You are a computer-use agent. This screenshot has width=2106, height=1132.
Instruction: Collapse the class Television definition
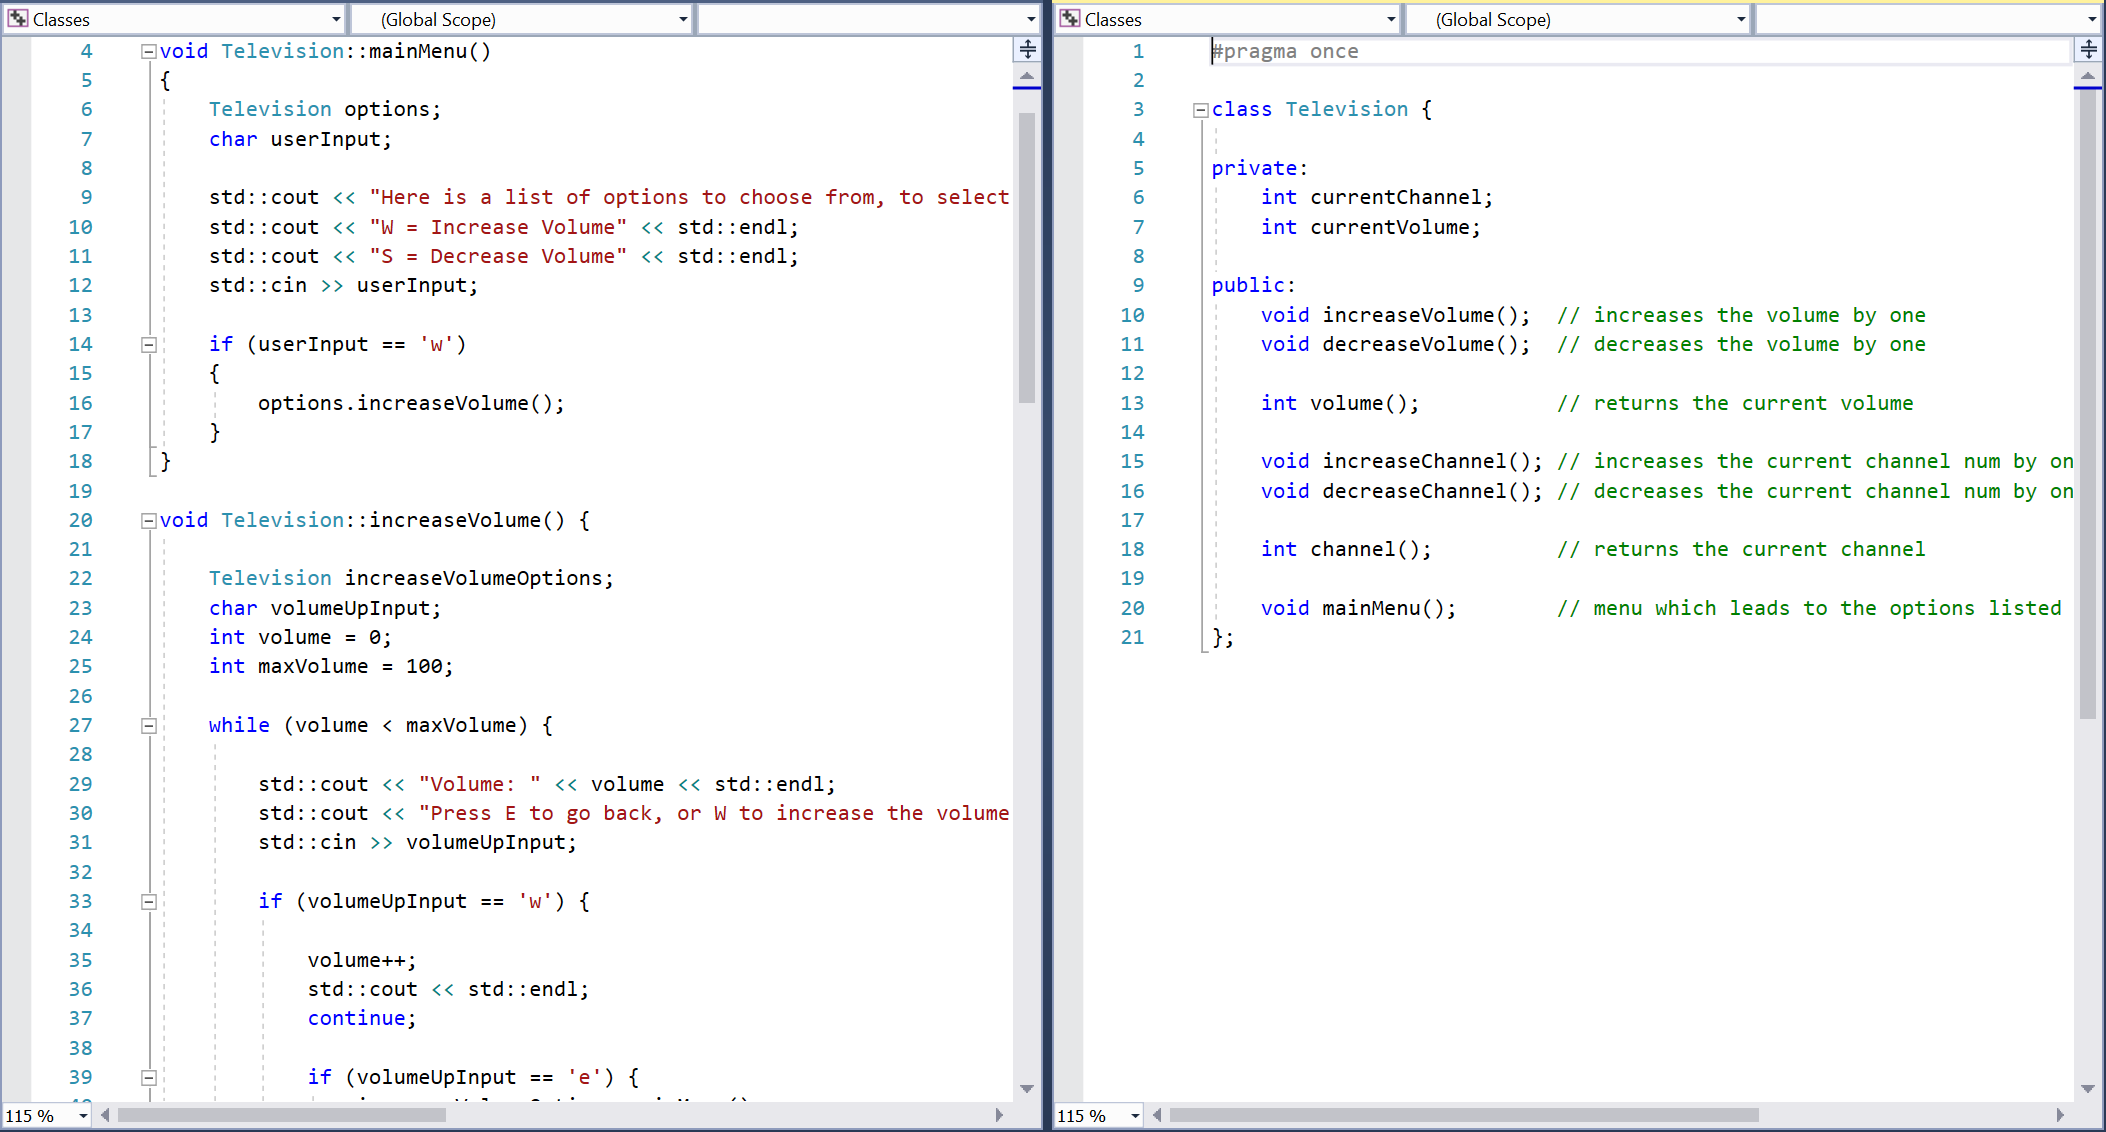(1200, 110)
